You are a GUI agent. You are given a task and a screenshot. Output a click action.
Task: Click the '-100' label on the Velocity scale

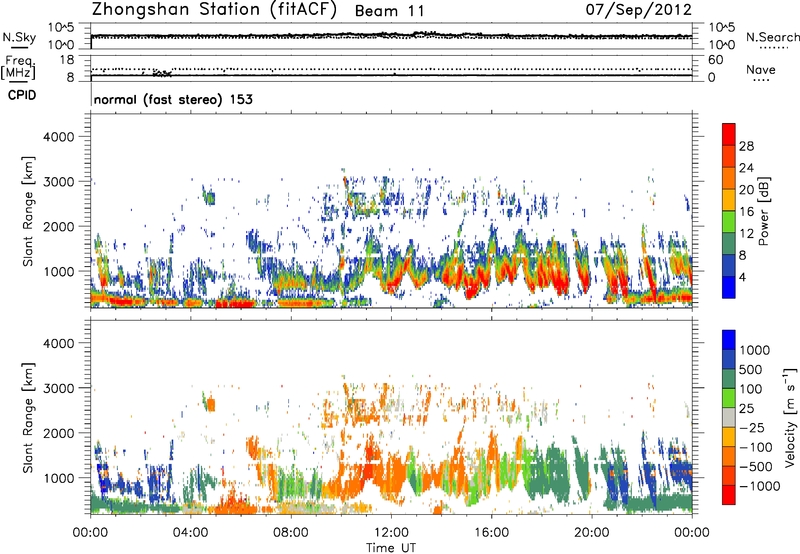(756, 447)
